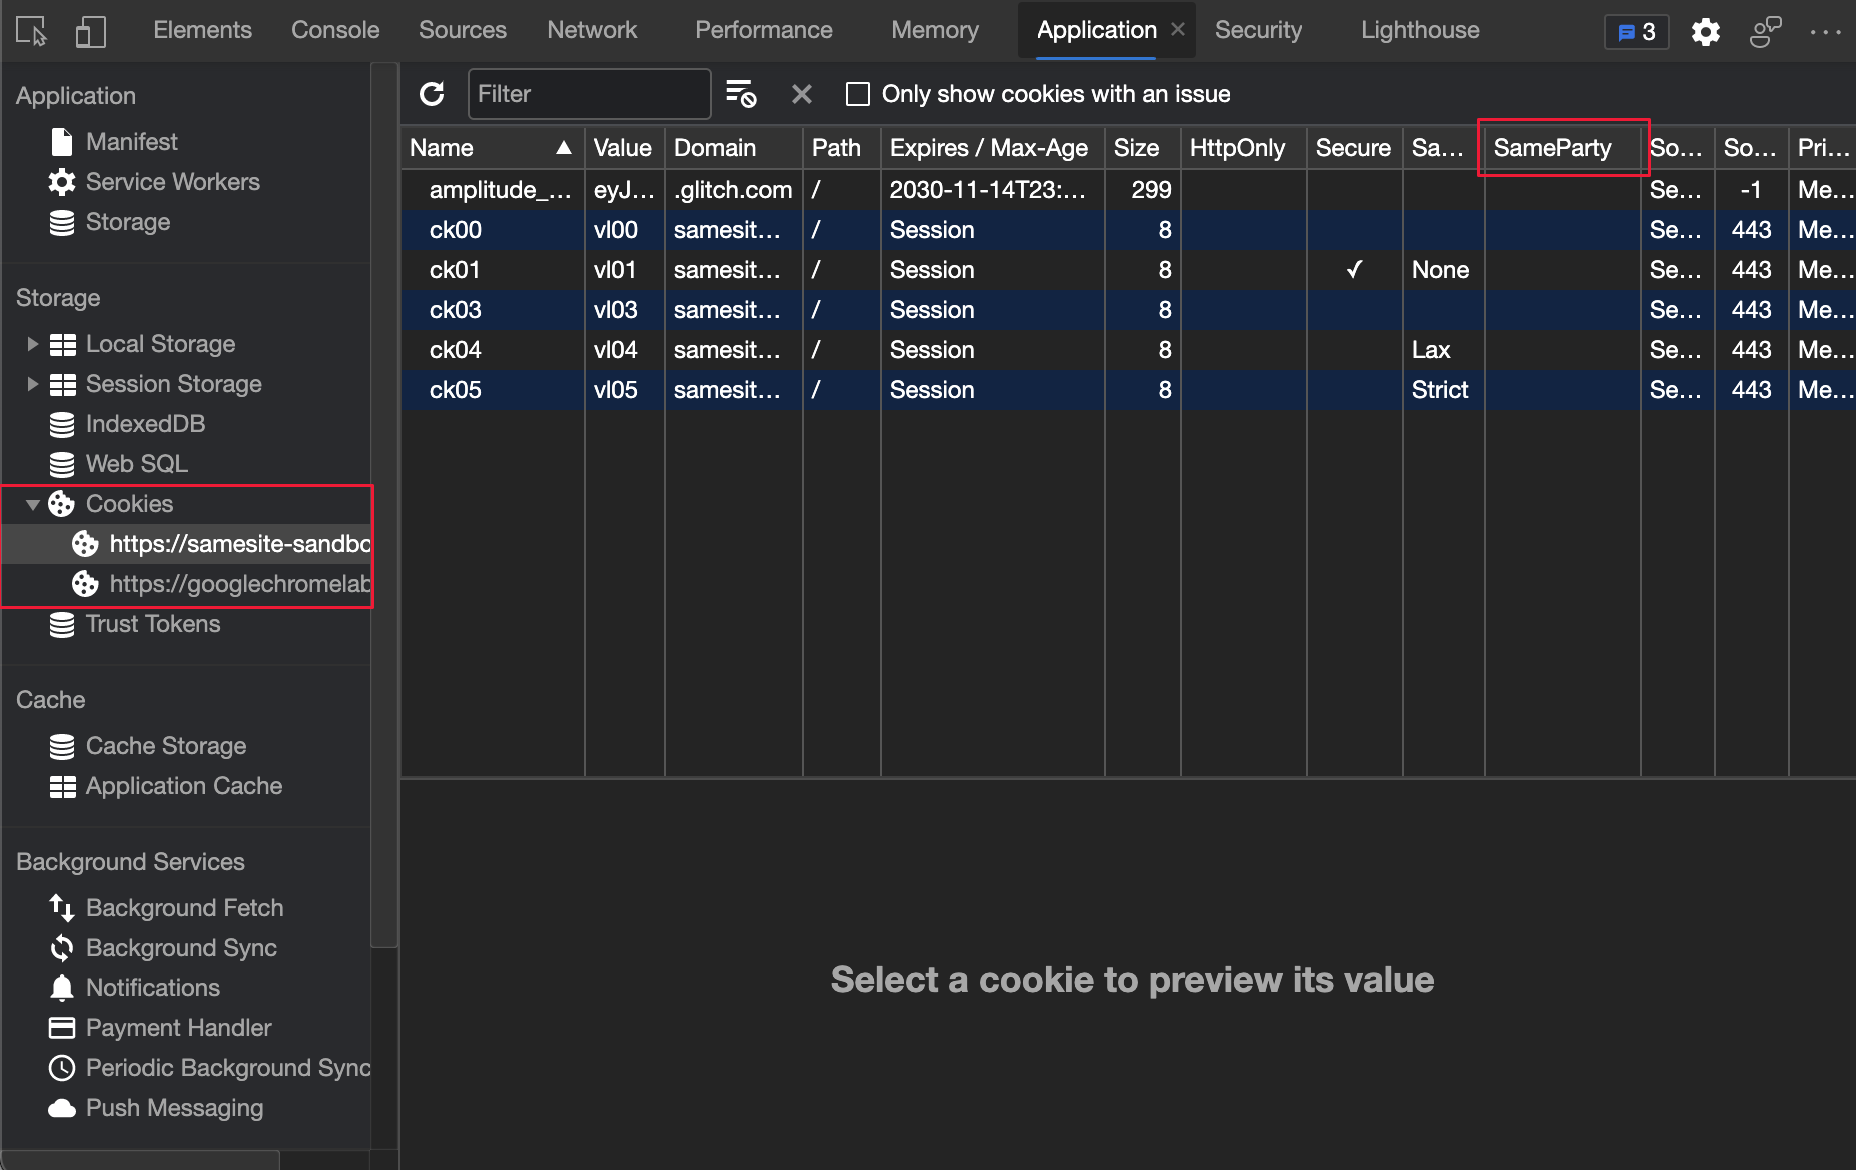1856x1170 pixels.
Task: Open the Issues counter showing 3
Action: coord(1636,31)
